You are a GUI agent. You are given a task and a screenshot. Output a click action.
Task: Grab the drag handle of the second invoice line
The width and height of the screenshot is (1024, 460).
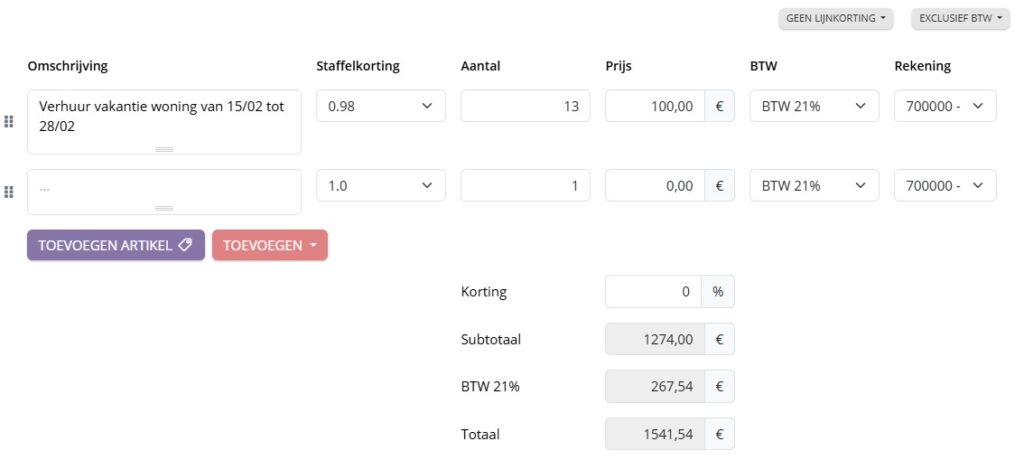pyautogui.click(x=9, y=192)
